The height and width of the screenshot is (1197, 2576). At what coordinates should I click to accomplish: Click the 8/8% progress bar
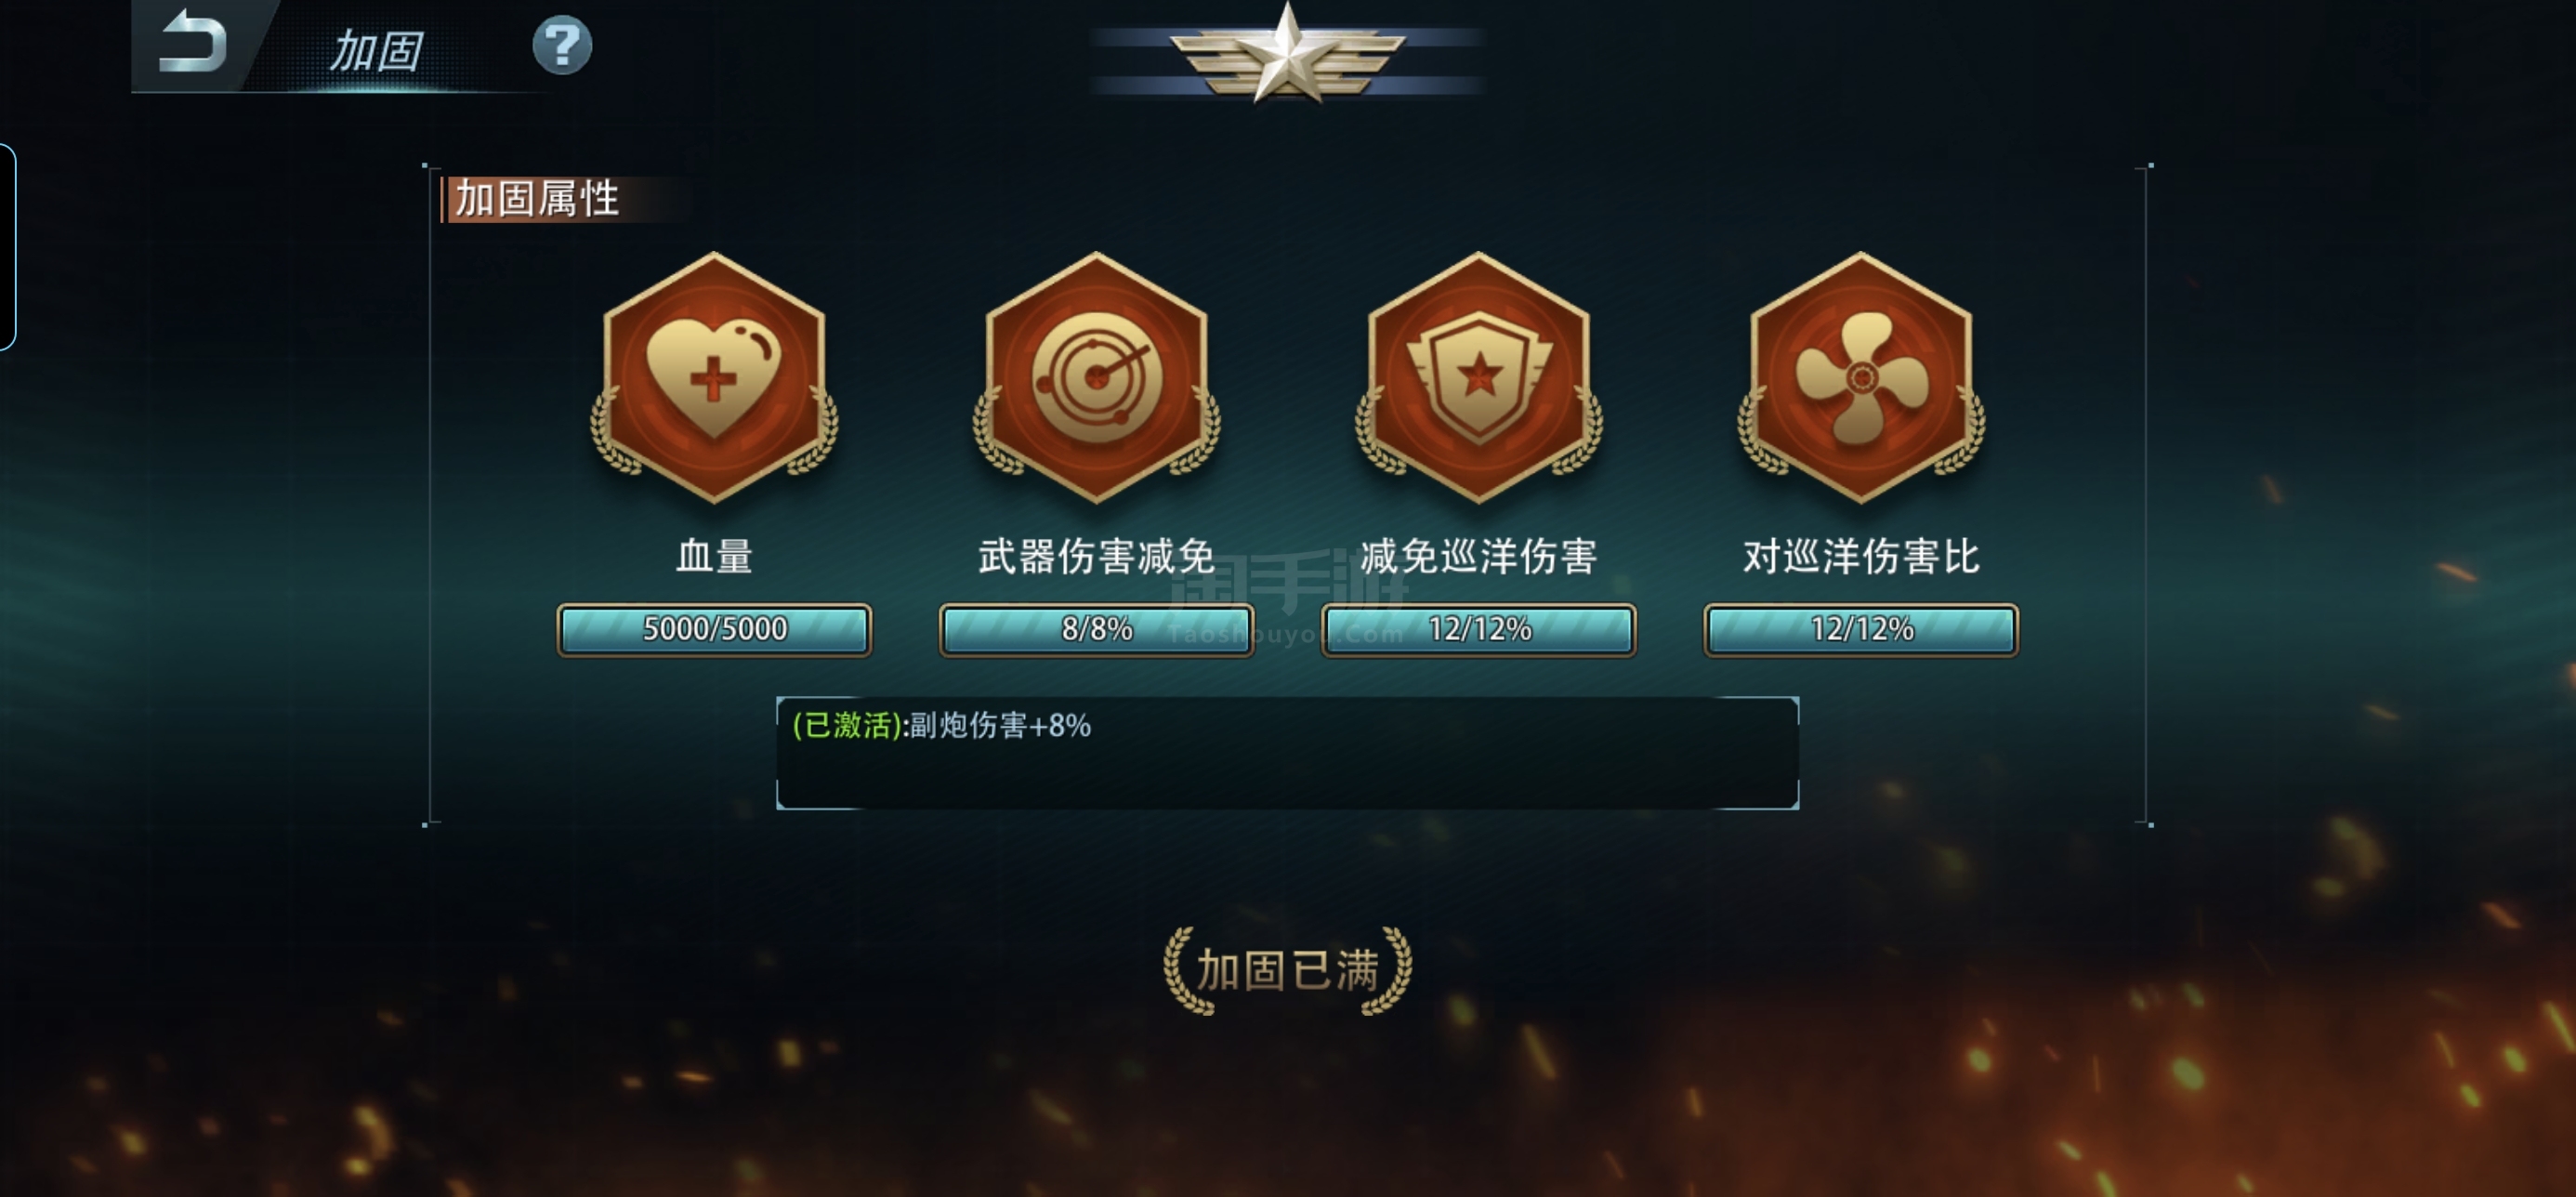(x=1096, y=629)
